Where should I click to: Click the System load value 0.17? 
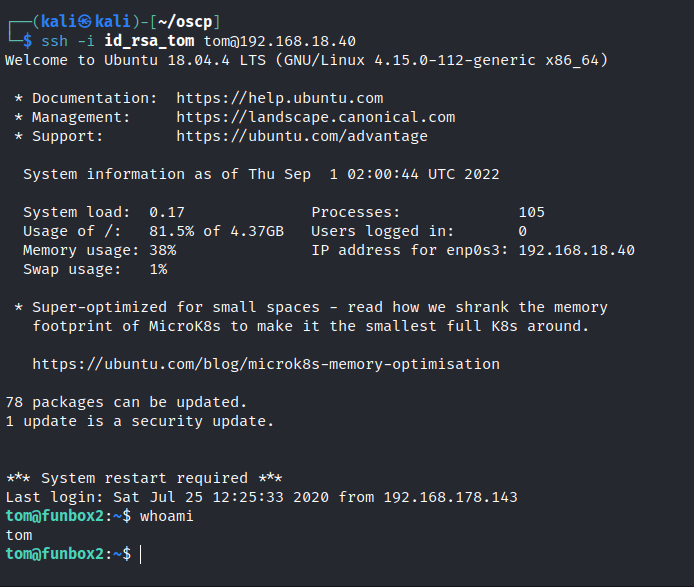[x=166, y=212]
